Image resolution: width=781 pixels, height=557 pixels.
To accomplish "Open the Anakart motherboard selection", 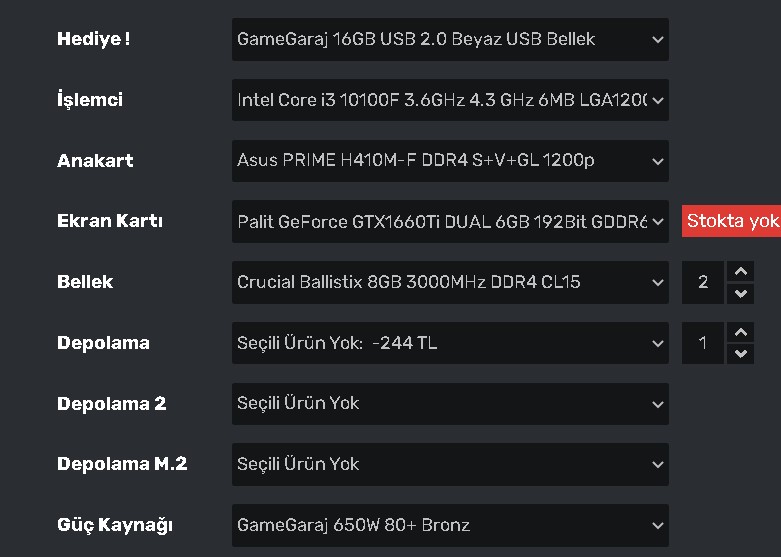I will [450, 161].
